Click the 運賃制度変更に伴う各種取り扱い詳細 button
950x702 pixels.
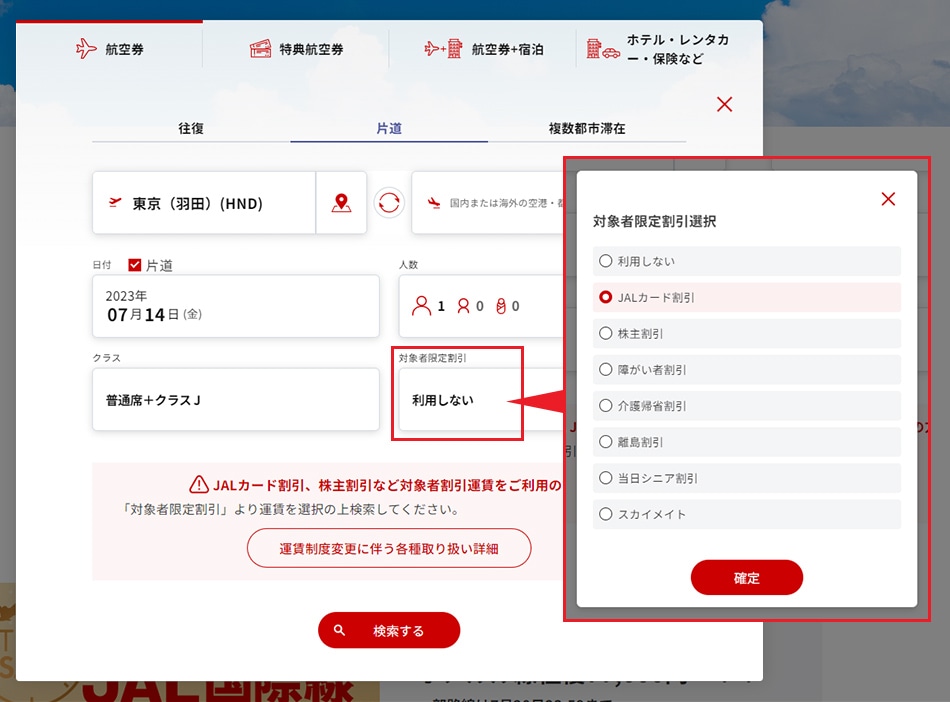pos(389,548)
